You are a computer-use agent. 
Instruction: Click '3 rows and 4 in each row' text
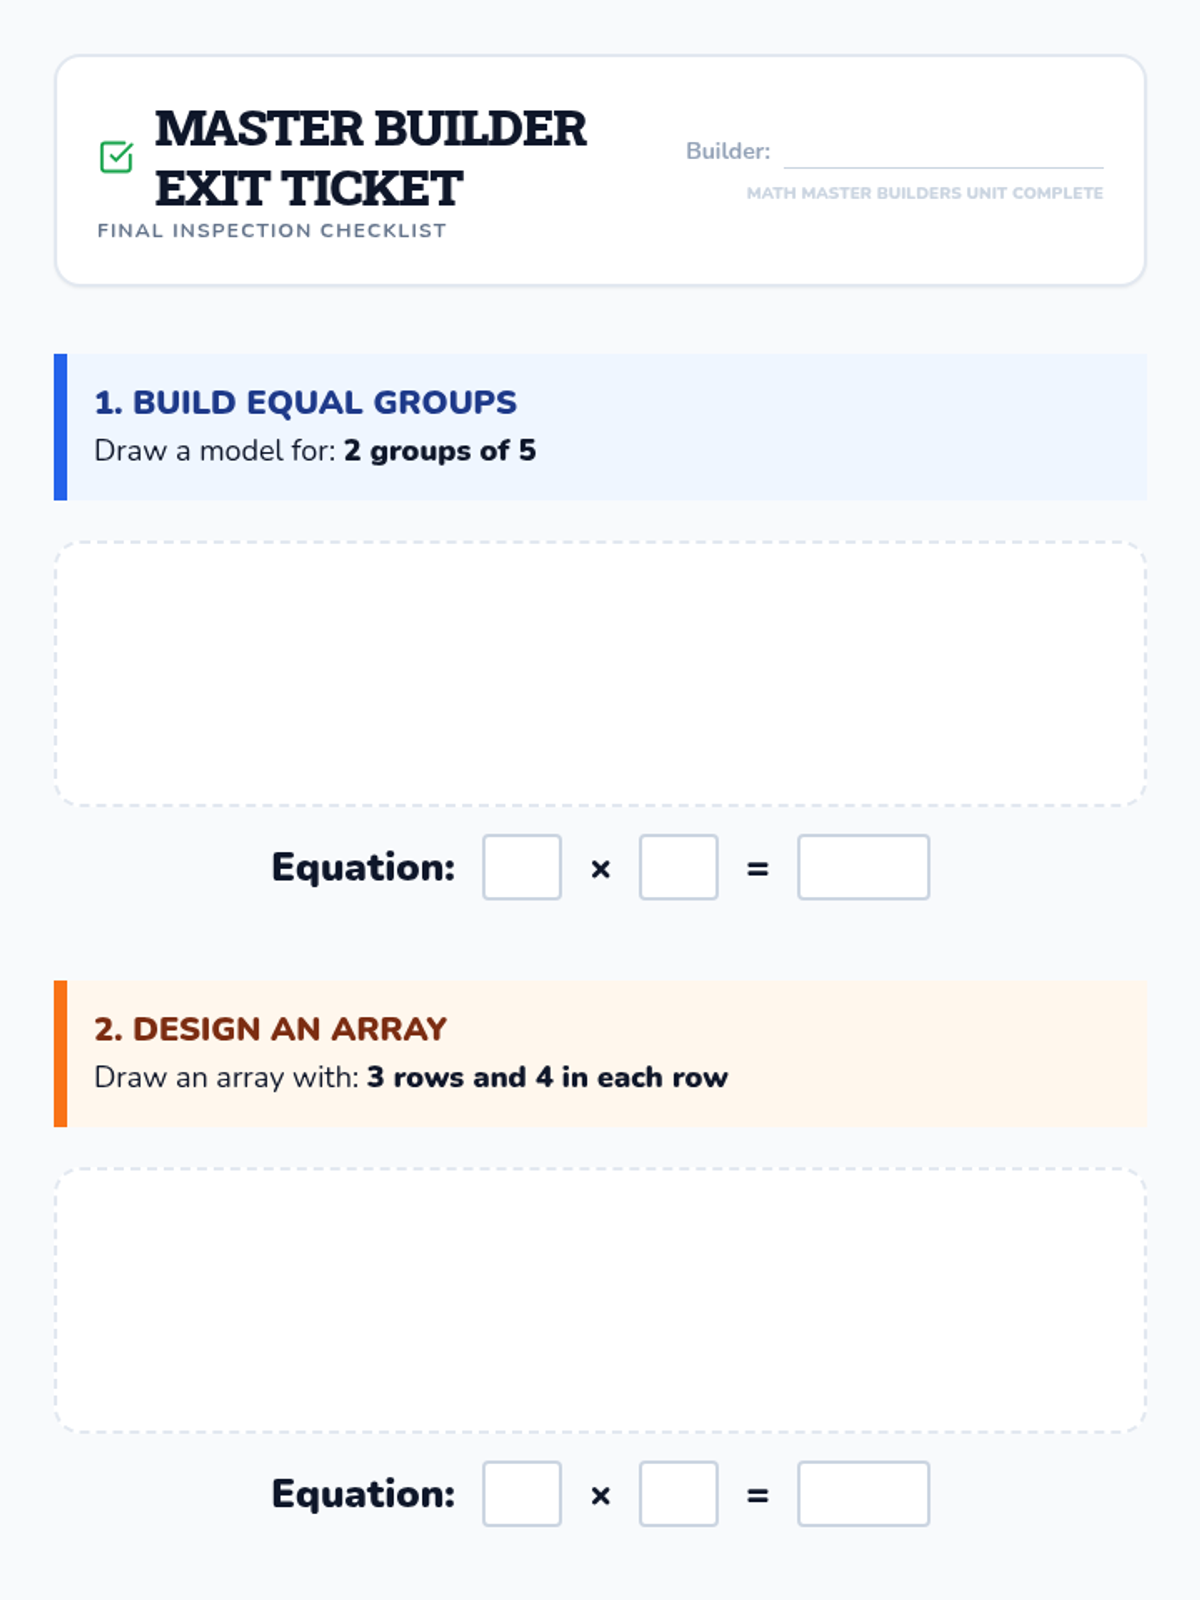coord(547,1077)
